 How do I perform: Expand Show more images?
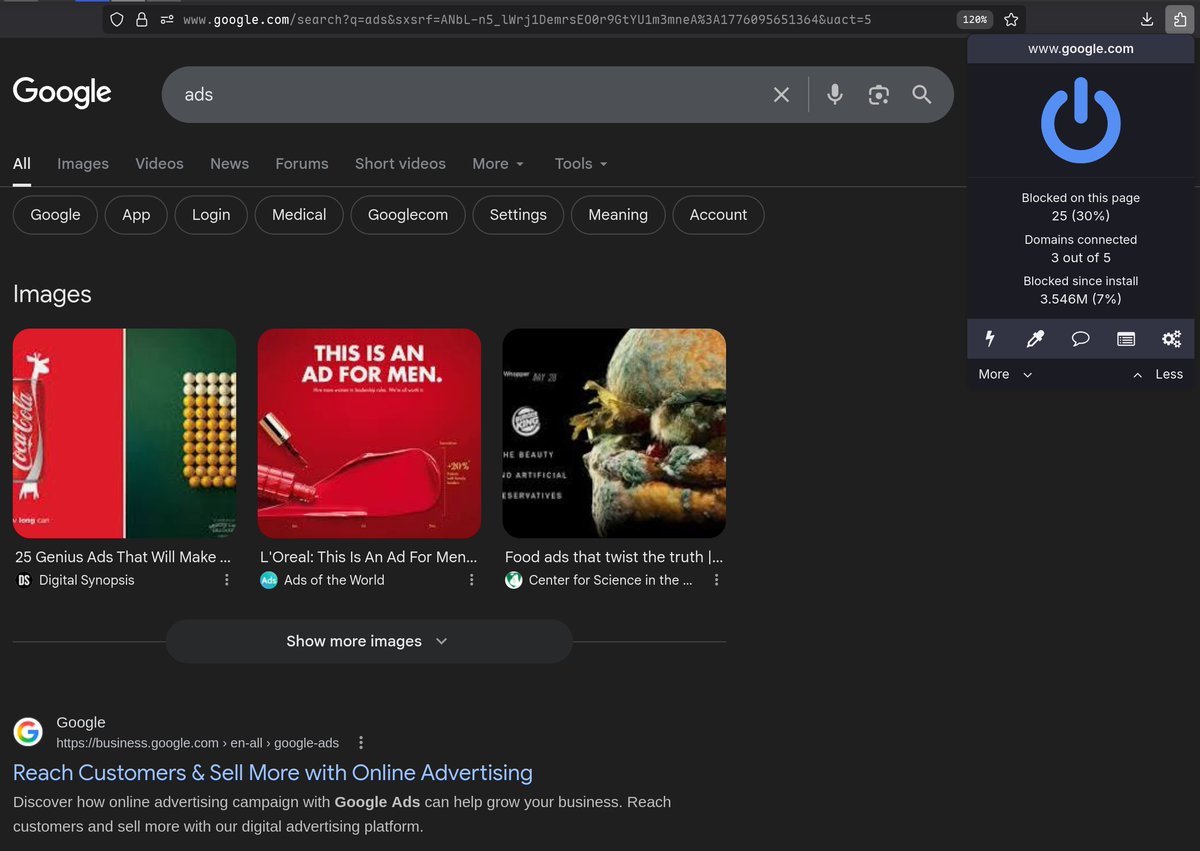[369, 641]
